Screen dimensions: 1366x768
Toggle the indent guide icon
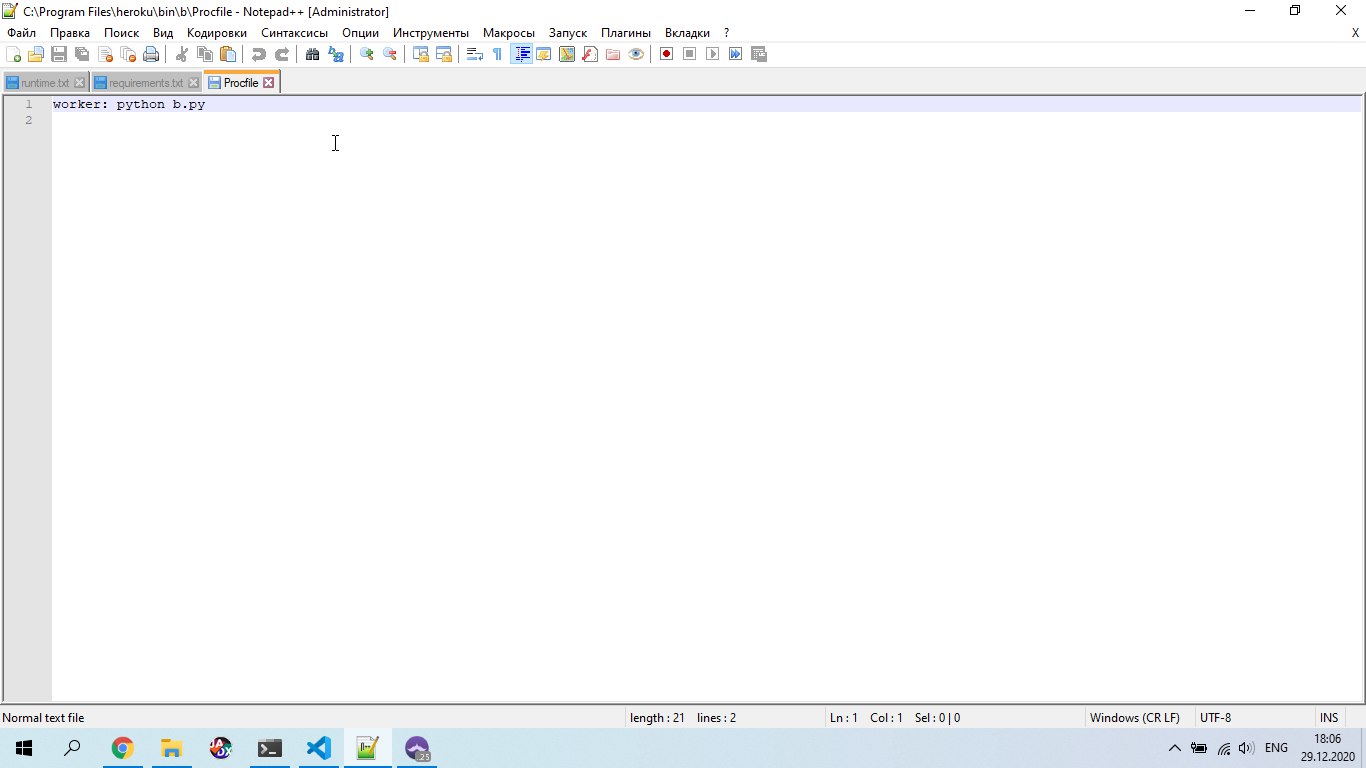(x=521, y=54)
